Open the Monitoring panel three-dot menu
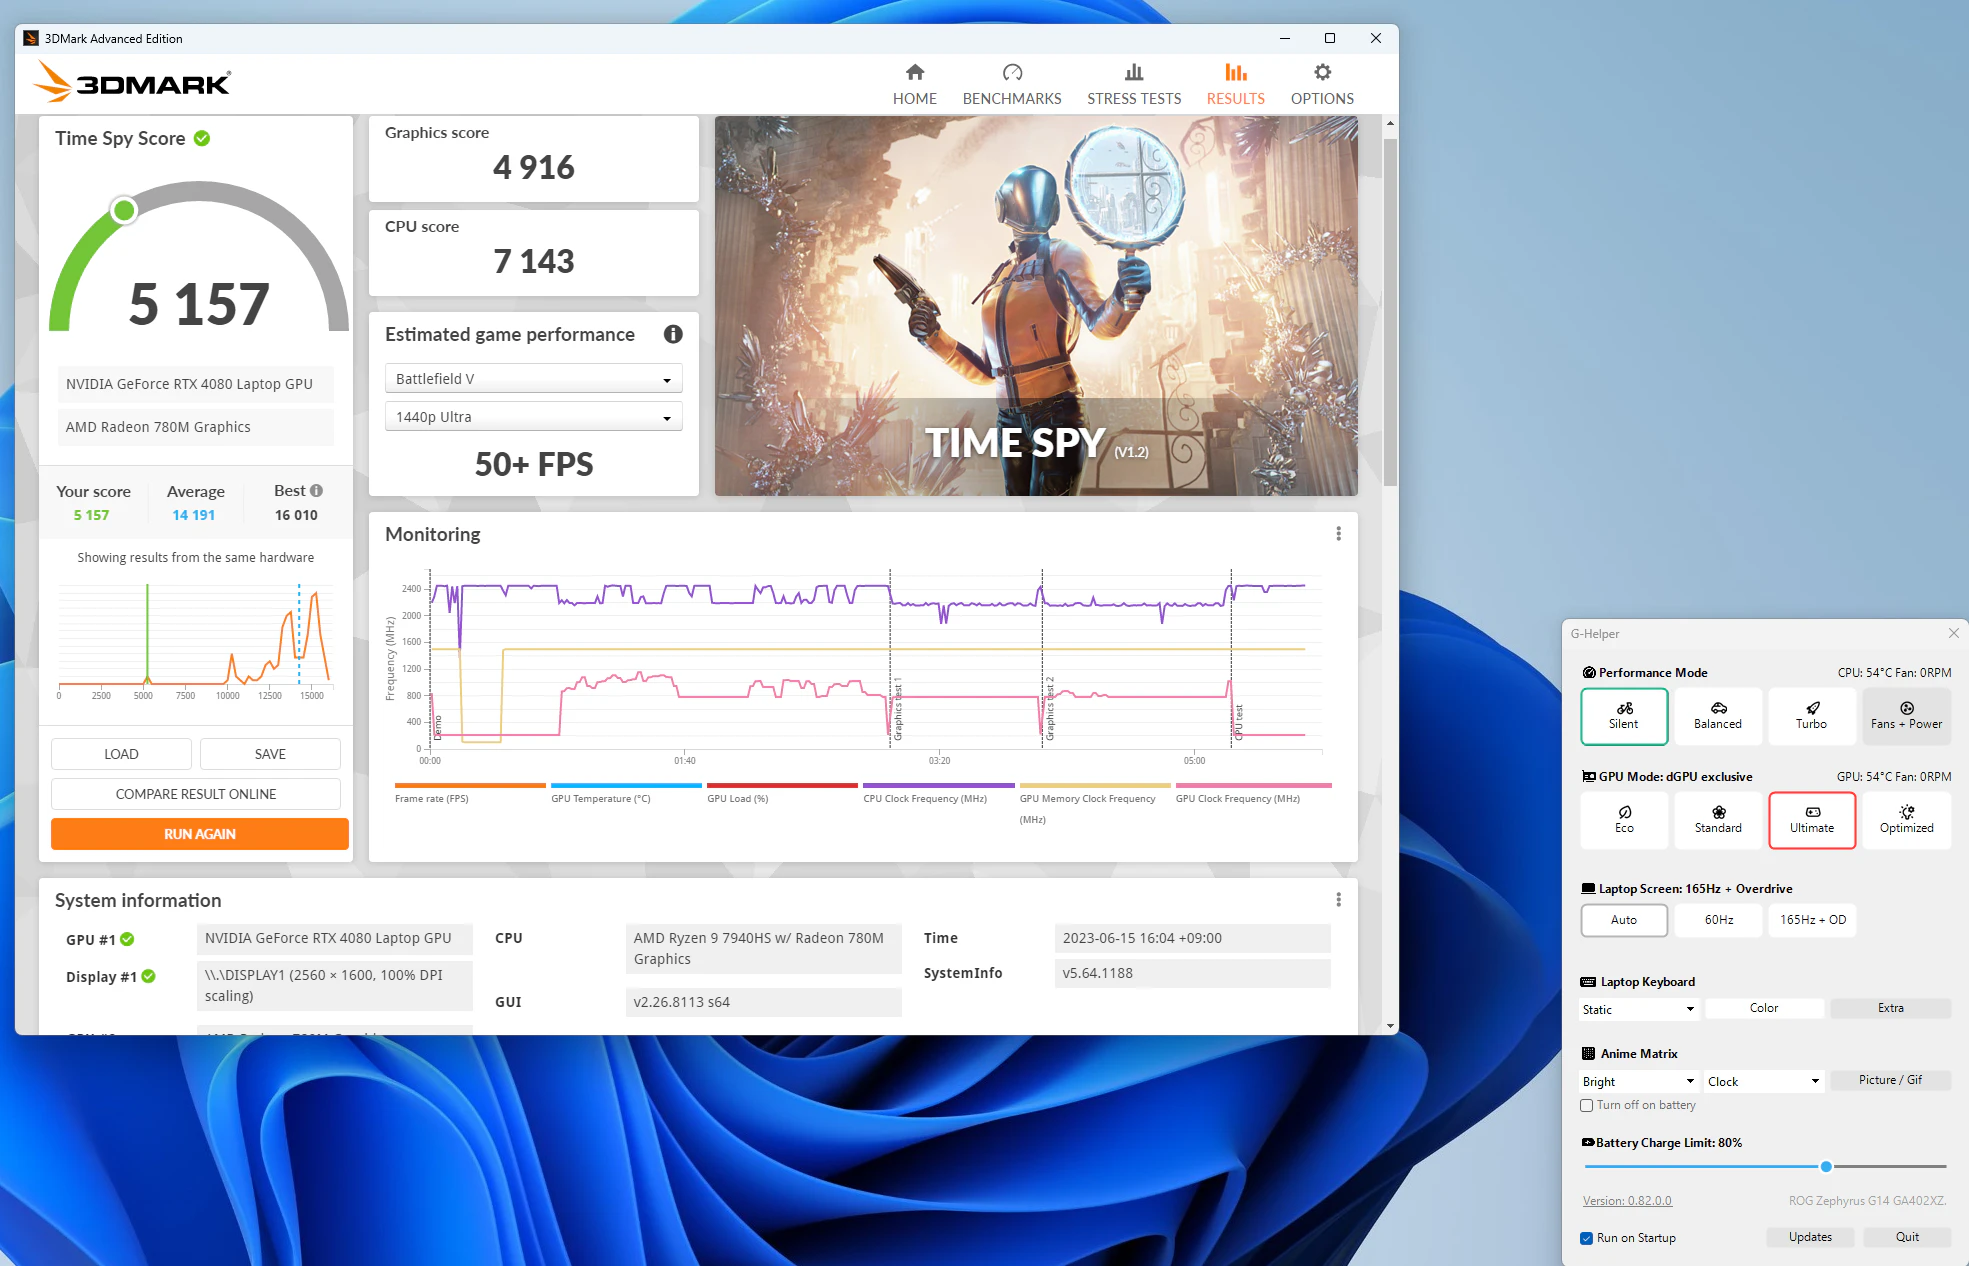This screenshot has height=1266, width=1969. [x=1338, y=534]
